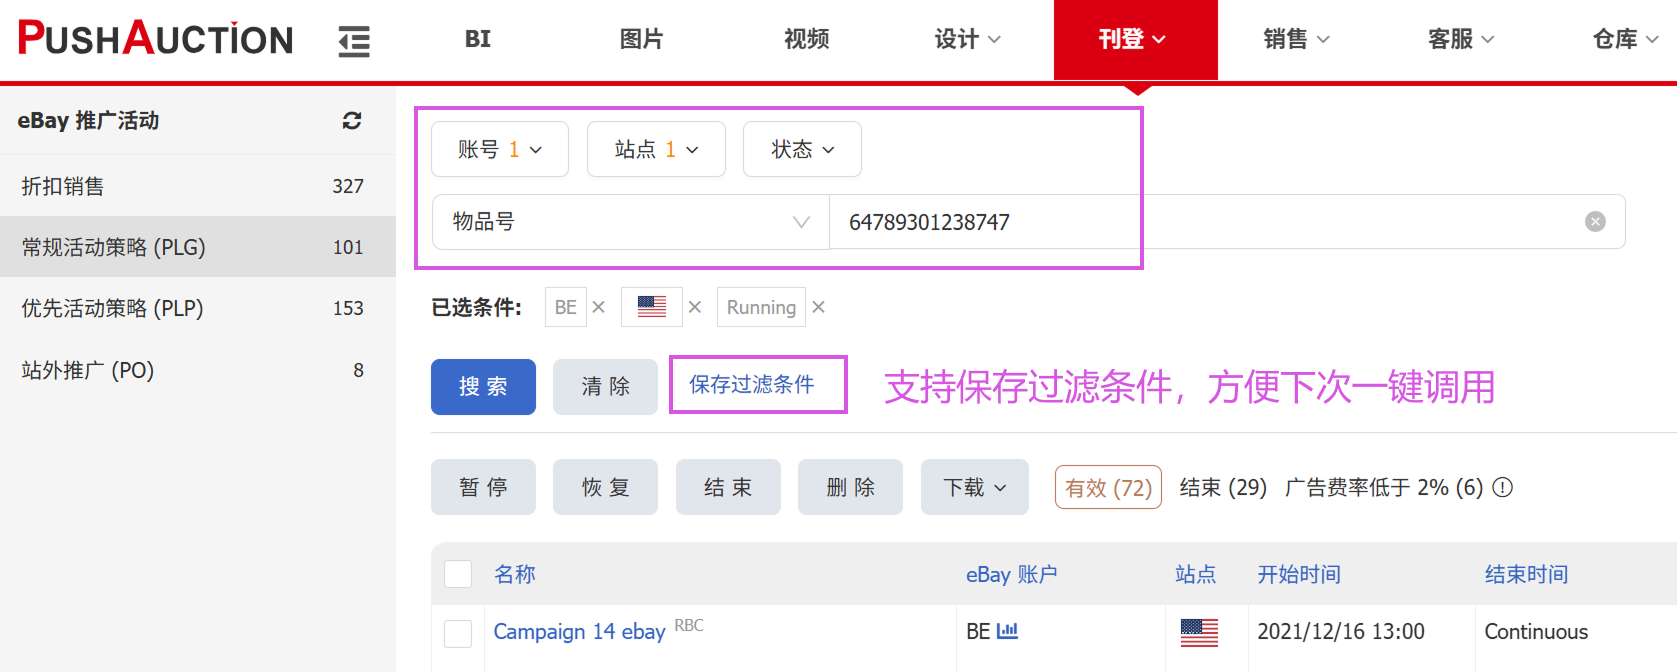Image resolution: width=1677 pixels, height=672 pixels.
Task: Expand the 状态 dropdown filter
Action: pyautogui.click(x=802, y=149)
